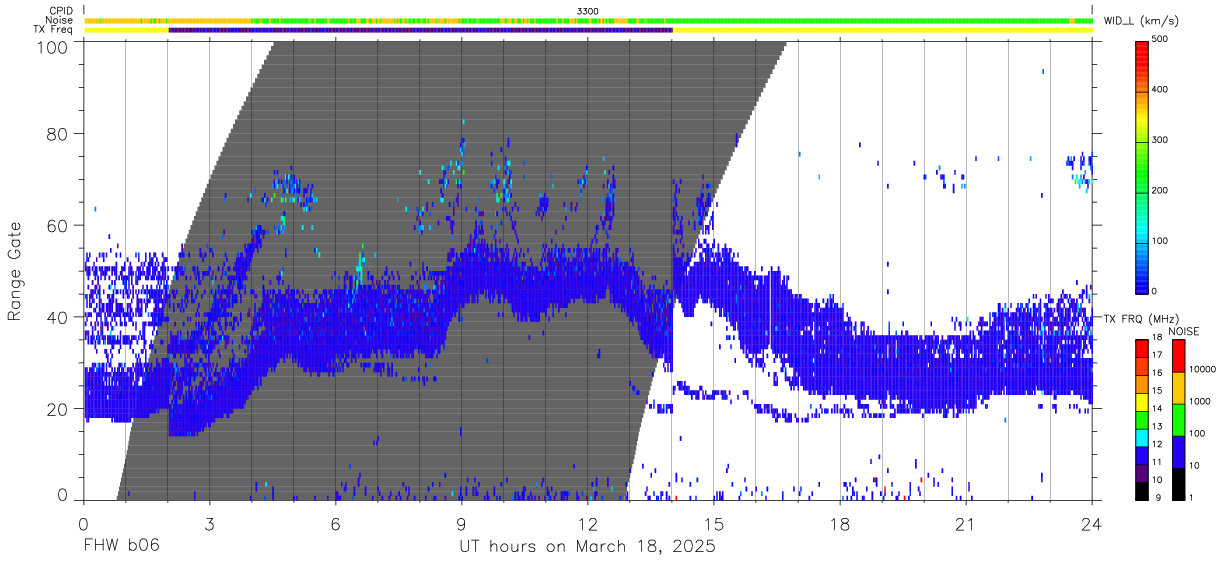The image size is (1228, 567).
Task: Click the 9 hour tick on time axis
Action: 461,523
